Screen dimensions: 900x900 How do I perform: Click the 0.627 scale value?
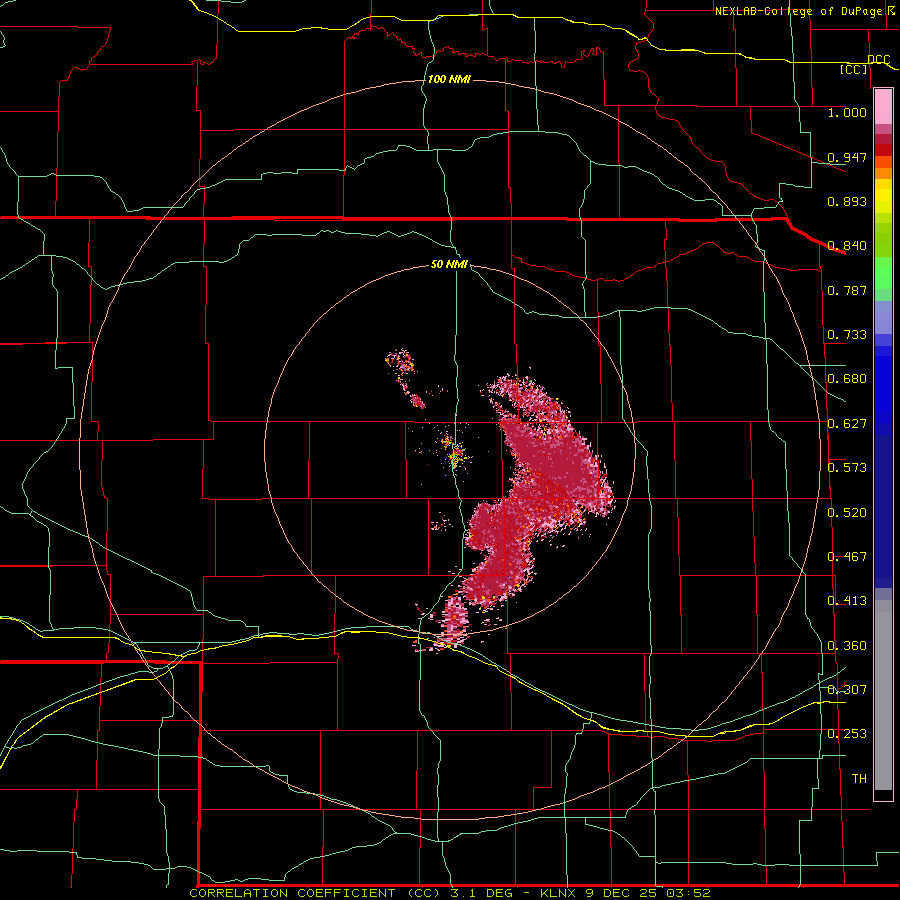tap(847, 424)
